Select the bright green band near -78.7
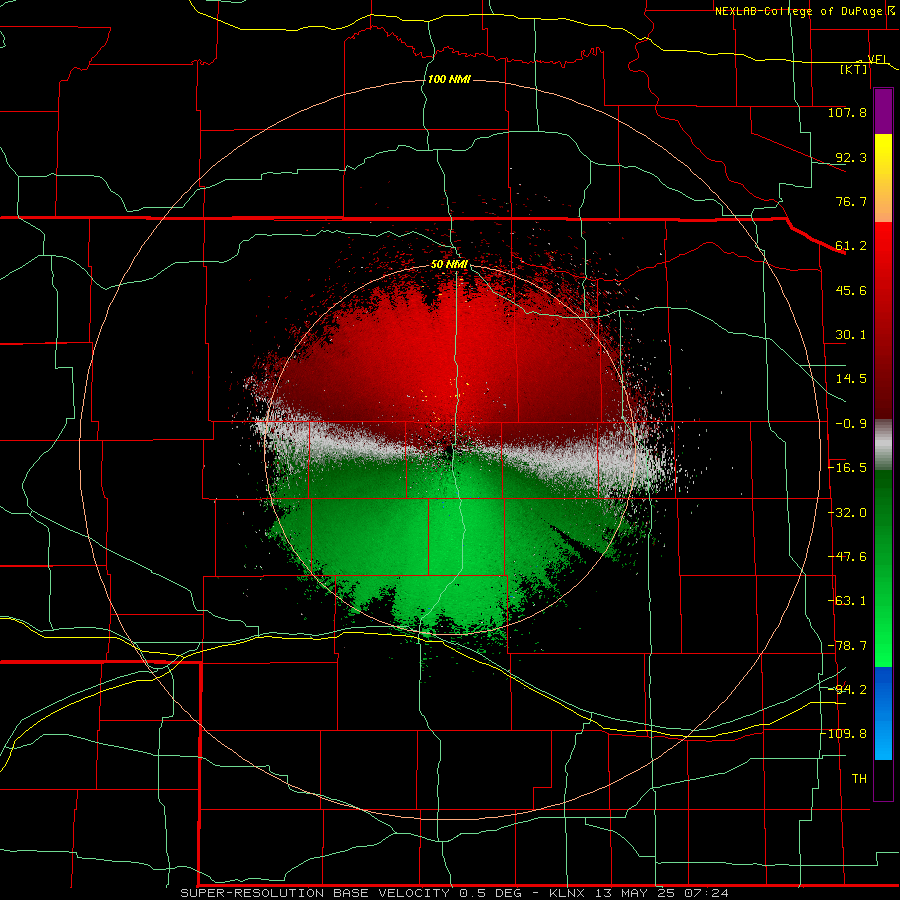The width and height of the screenshot is (900, 900). (x=883, y=646)
